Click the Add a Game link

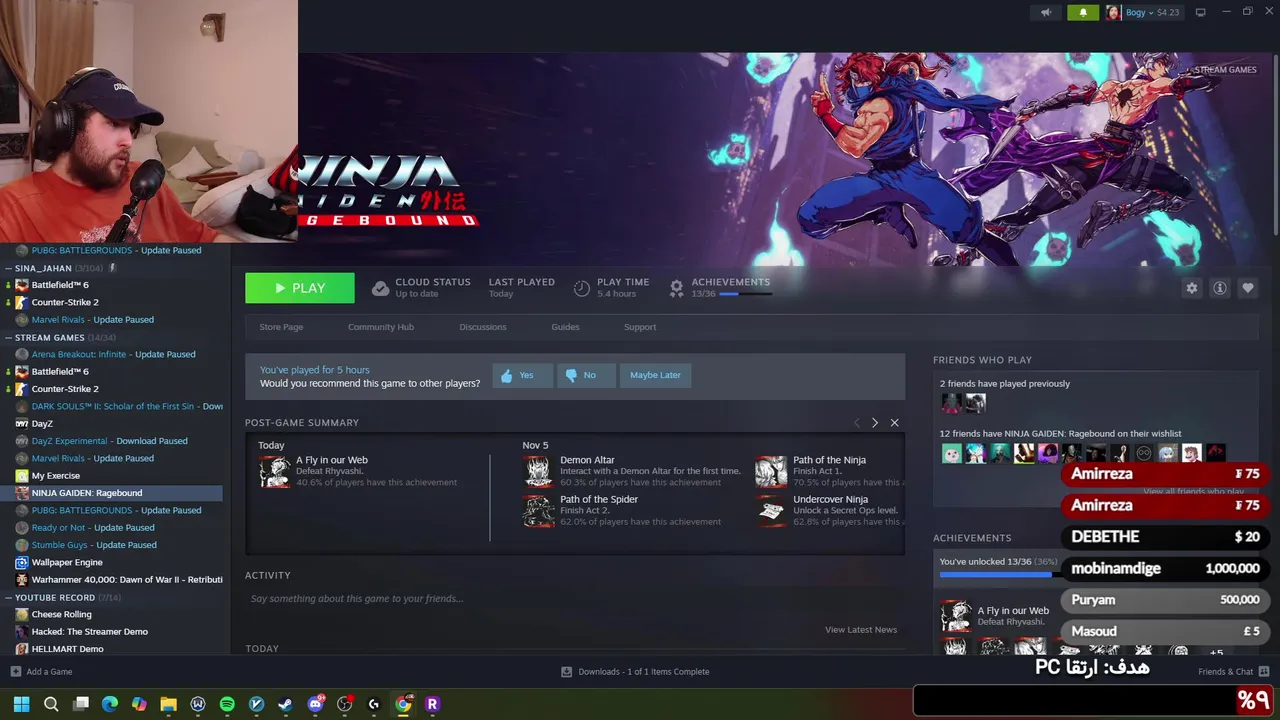pyautogui.click(x=49, y=672)
